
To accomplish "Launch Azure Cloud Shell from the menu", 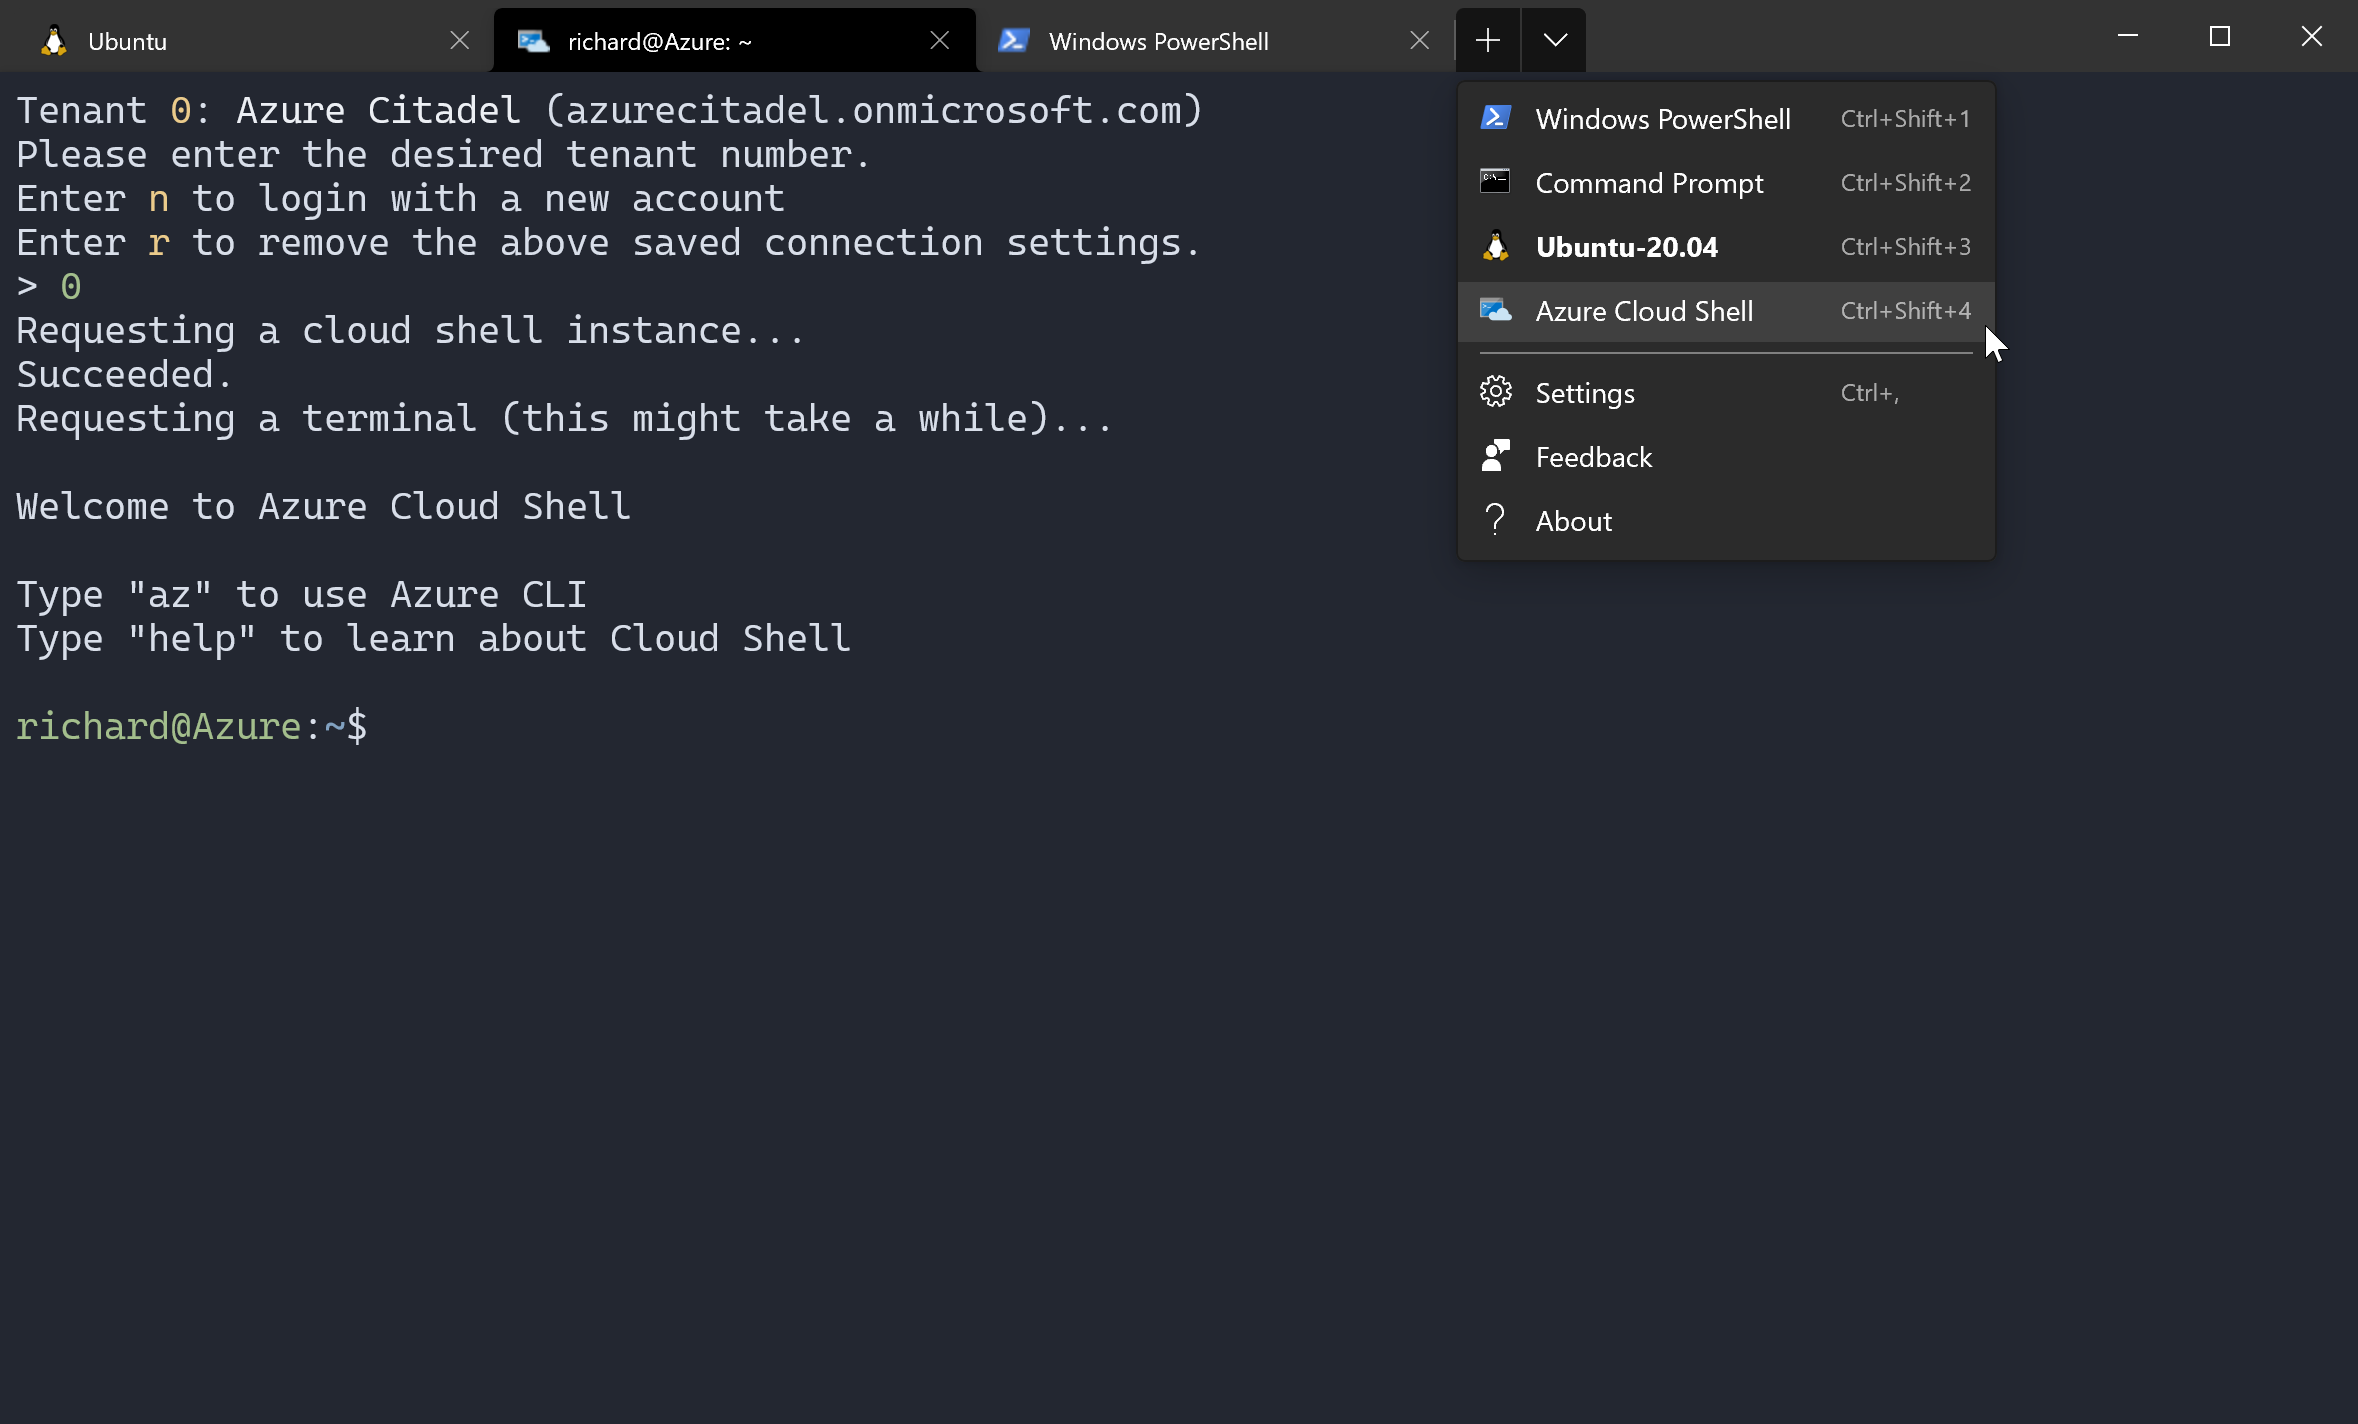I will click(1644, 311).
